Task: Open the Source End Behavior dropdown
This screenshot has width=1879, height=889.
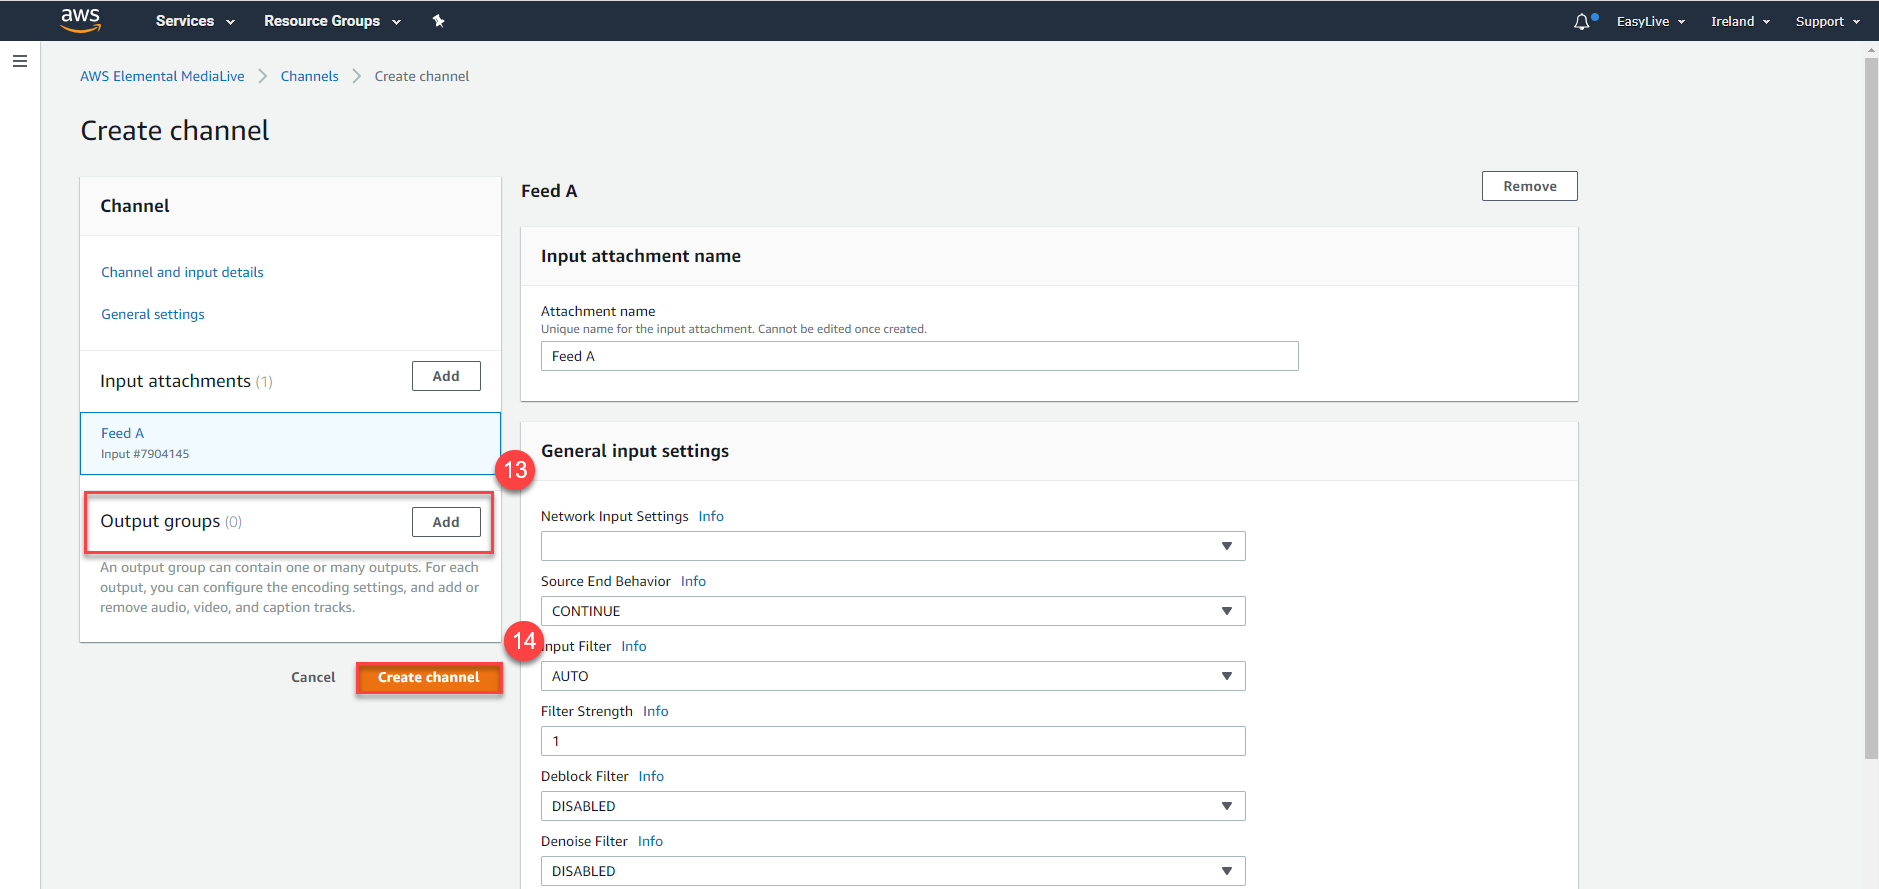Action: pos(893,611)
